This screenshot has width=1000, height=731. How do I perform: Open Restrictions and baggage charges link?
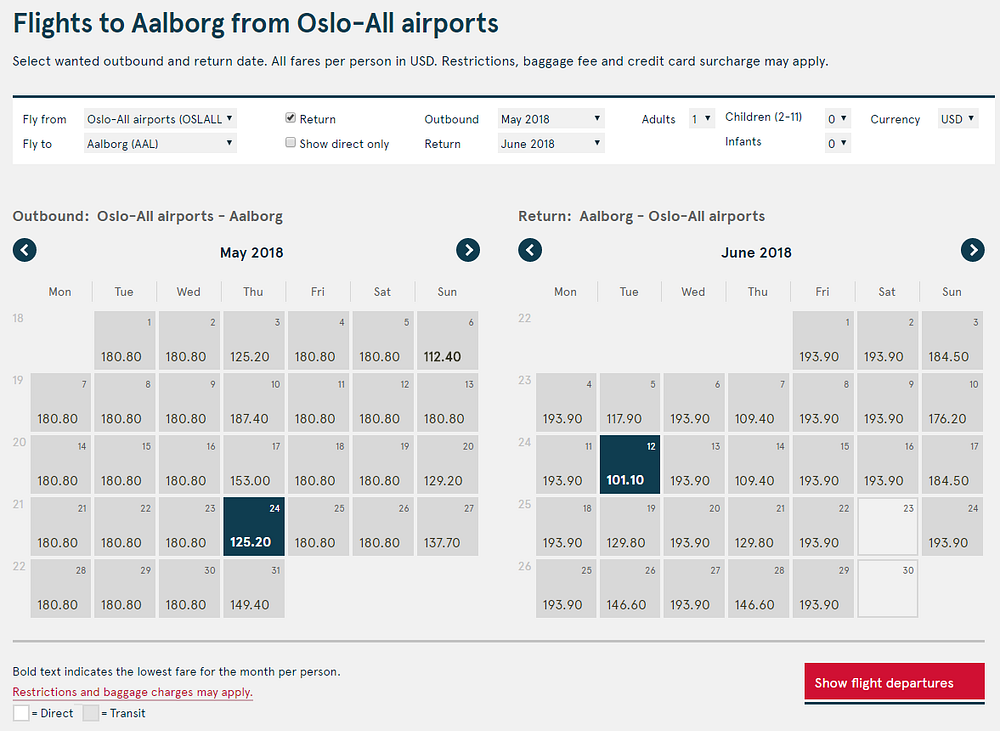pos(133,692)
